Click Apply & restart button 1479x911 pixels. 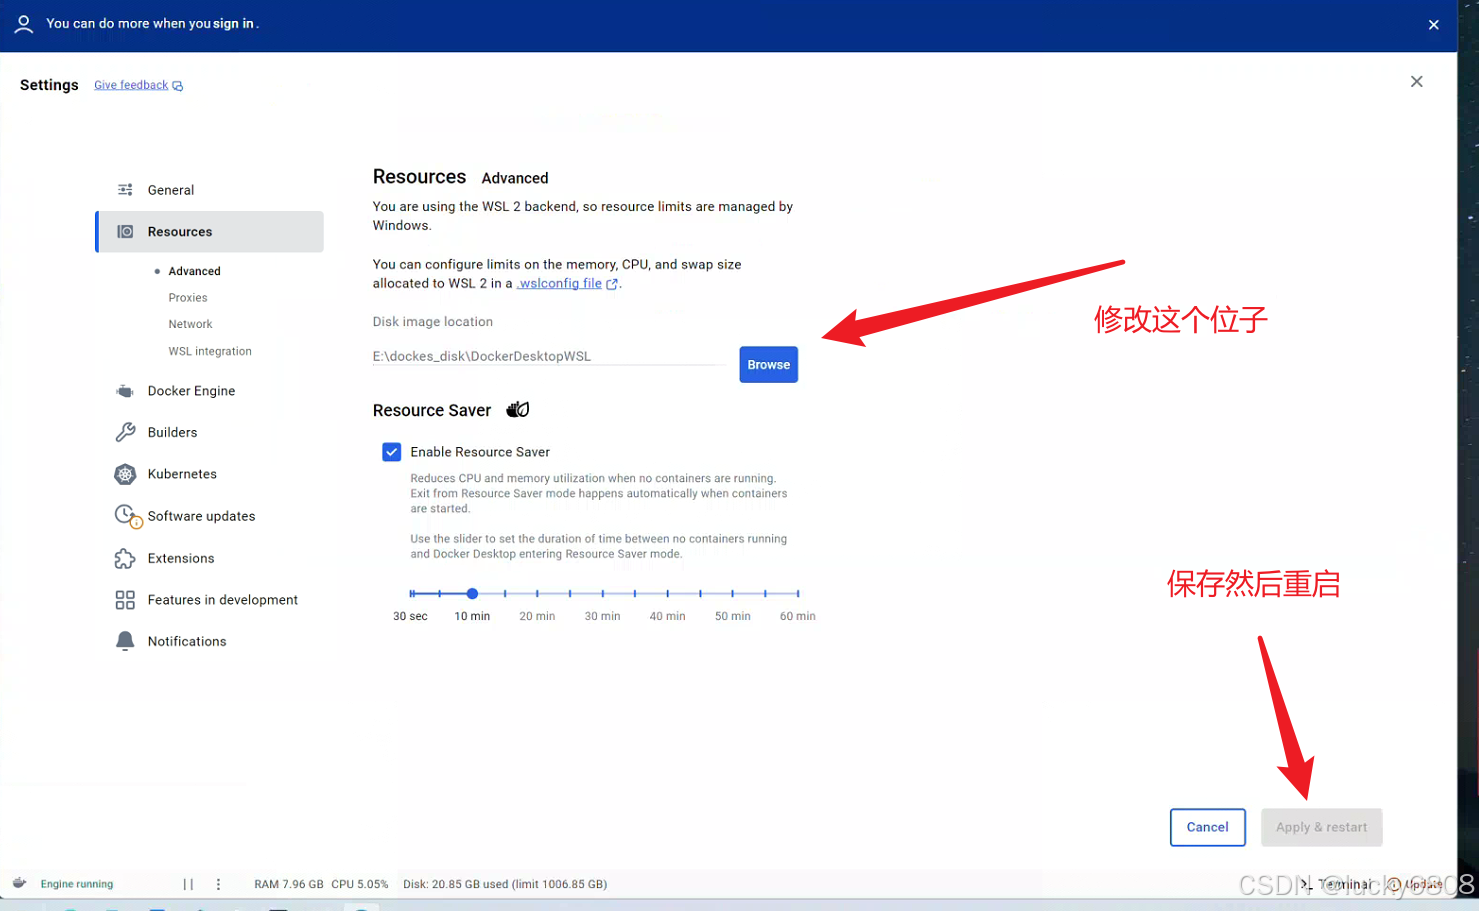1322,827
